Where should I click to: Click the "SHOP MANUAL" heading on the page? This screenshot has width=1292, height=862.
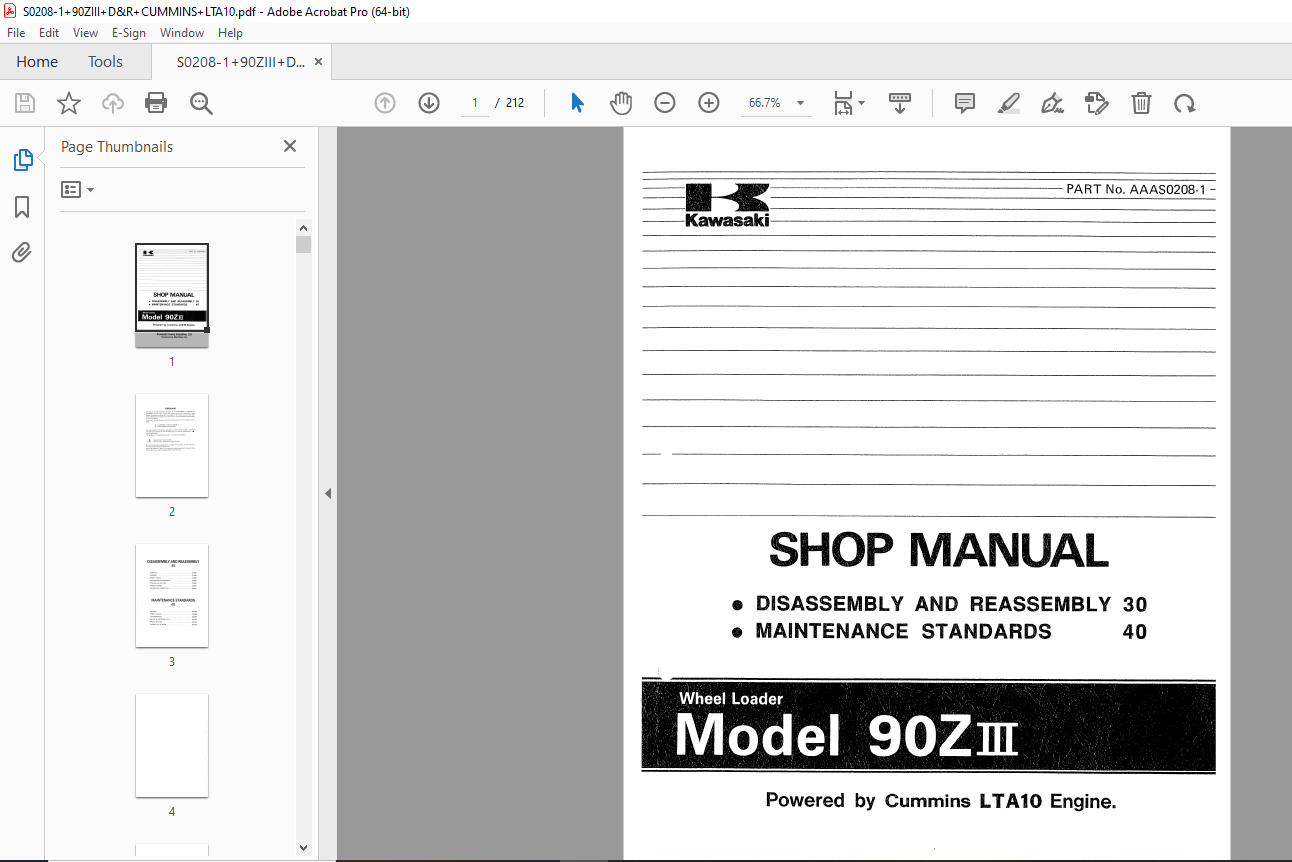pos(938,550)
